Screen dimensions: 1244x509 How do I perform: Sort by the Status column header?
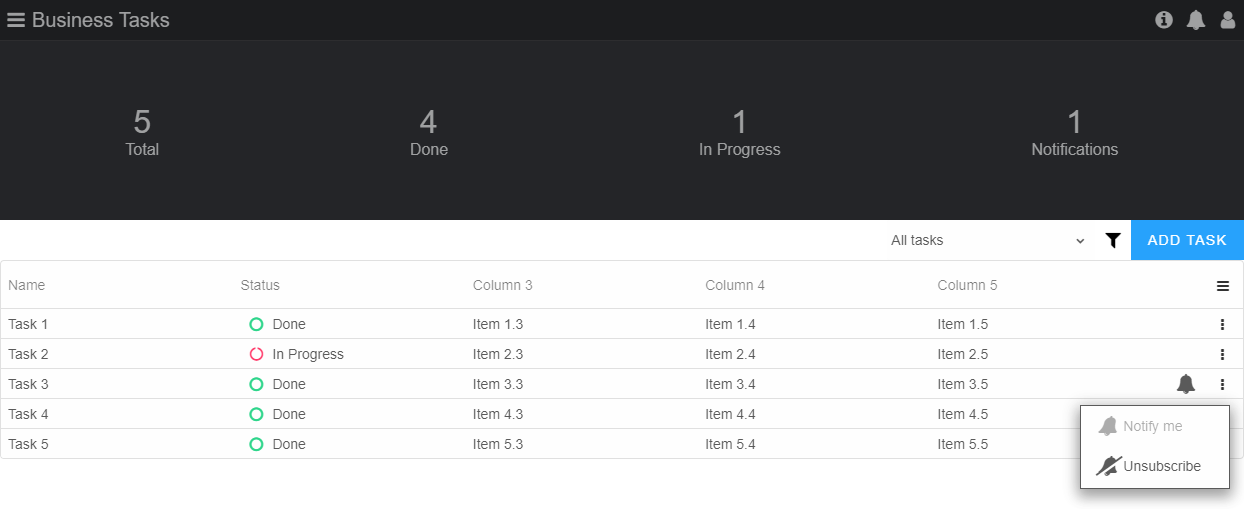coord(260,285)
